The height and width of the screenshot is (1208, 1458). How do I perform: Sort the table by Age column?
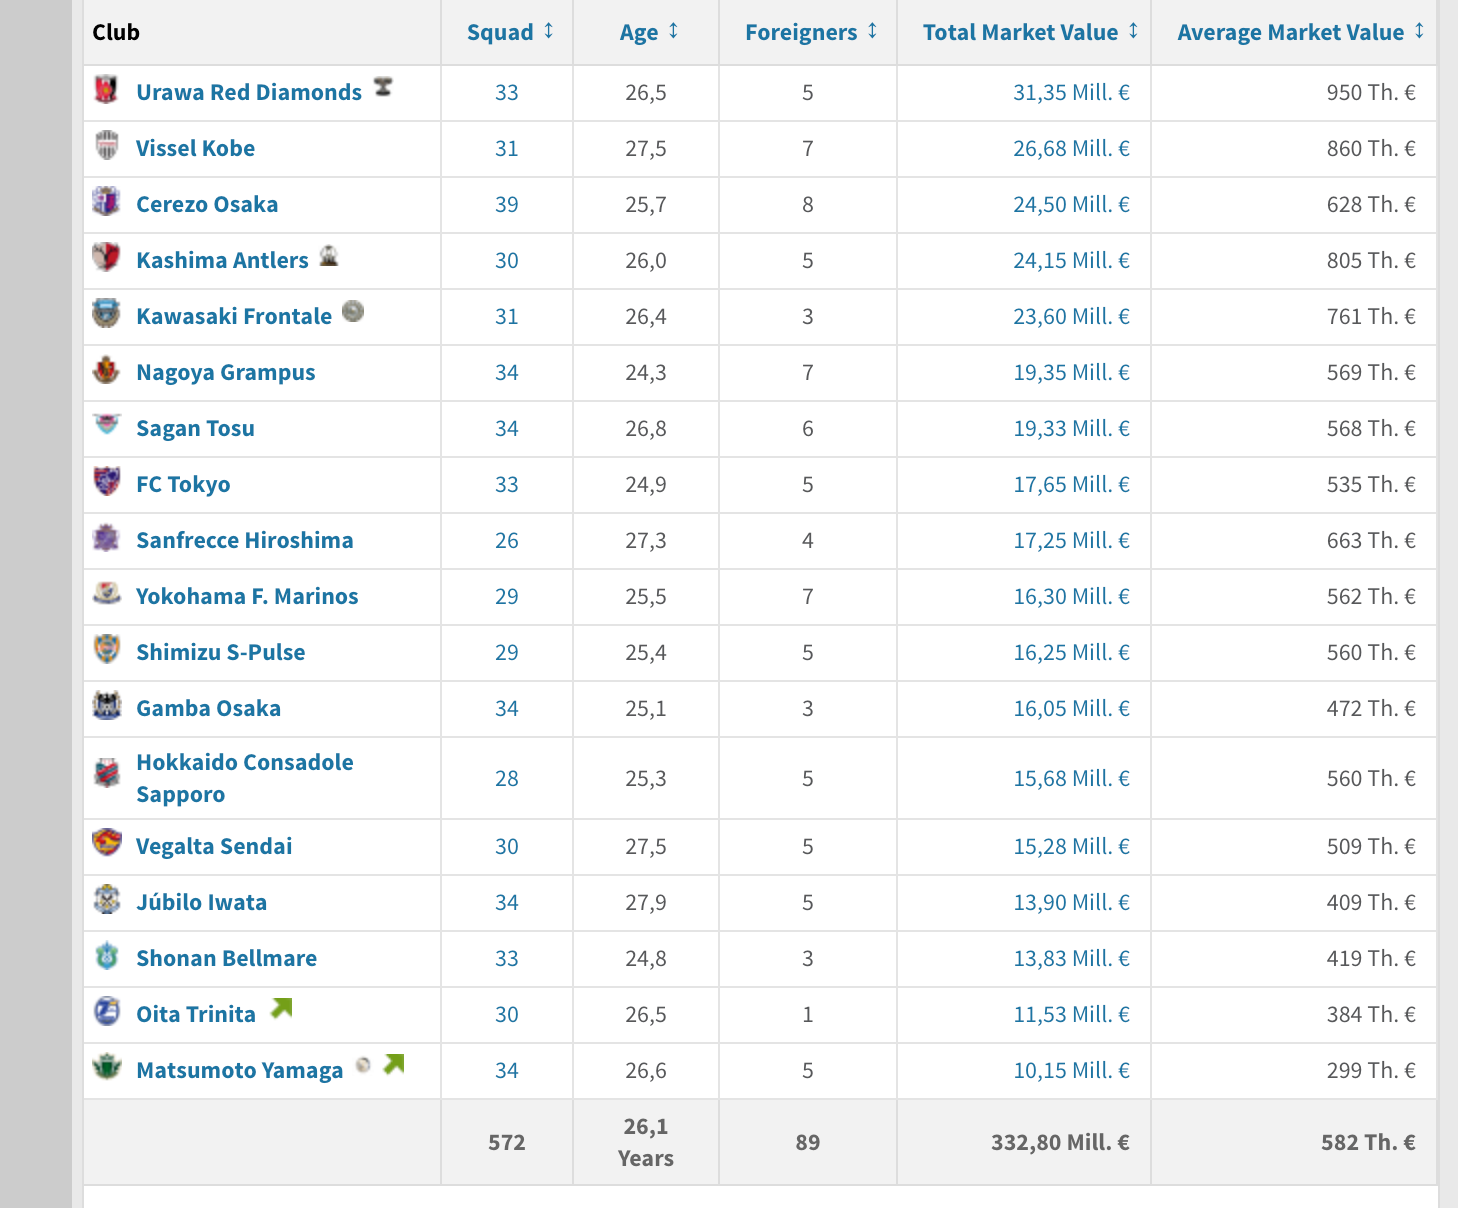[649, 32]
